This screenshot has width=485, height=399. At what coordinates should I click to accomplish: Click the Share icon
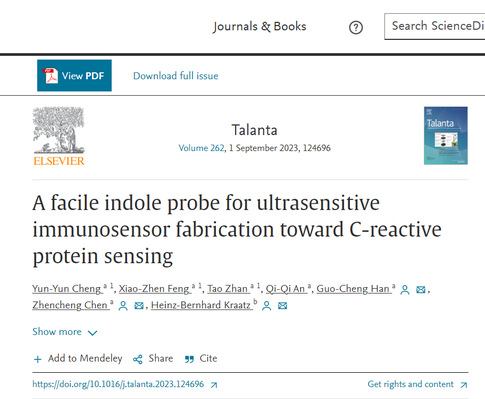[138, 359]
